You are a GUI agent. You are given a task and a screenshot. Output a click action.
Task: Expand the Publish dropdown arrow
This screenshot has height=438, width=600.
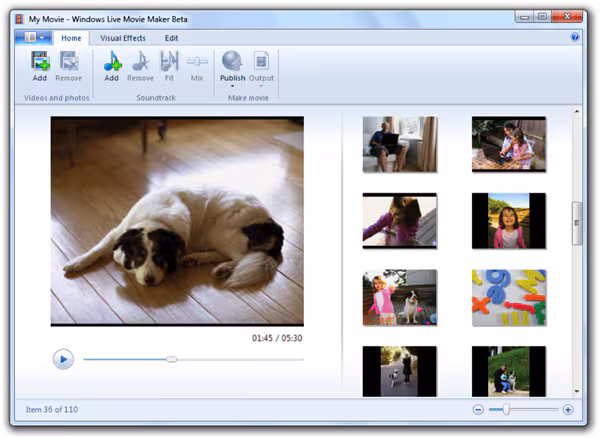[232, 86]
